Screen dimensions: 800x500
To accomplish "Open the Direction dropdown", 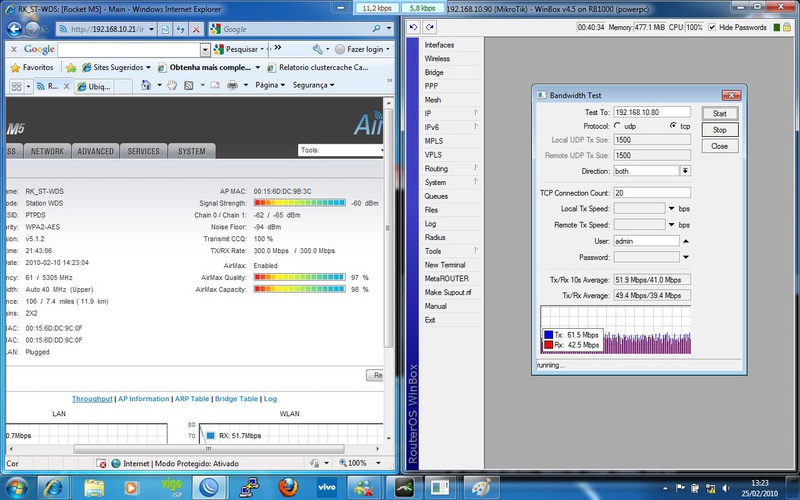I will coord(685,171).
